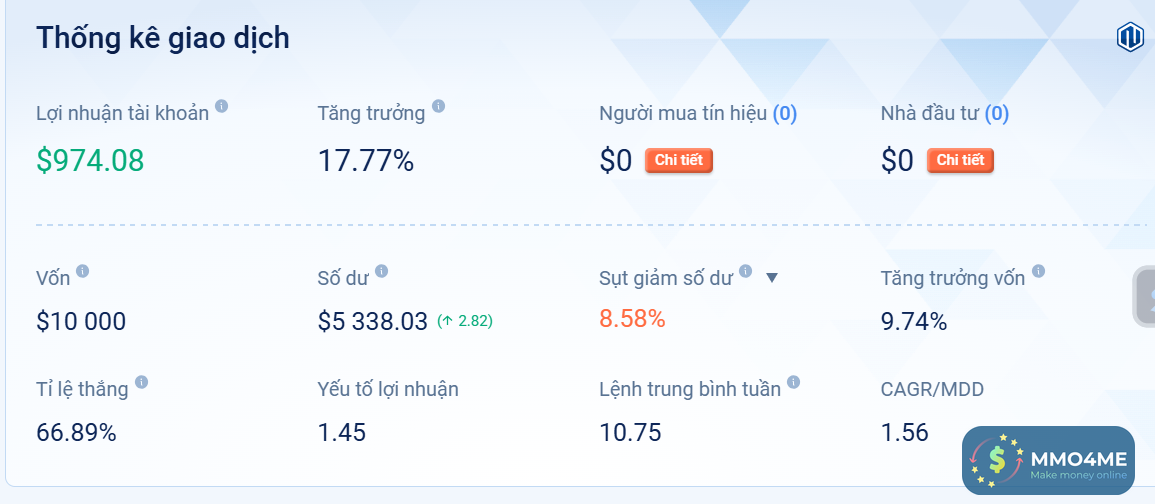Screen dimensions: 1155x504
Task: Click the Người mua tín hiệu (0) count
Action: tap(785, 114)
